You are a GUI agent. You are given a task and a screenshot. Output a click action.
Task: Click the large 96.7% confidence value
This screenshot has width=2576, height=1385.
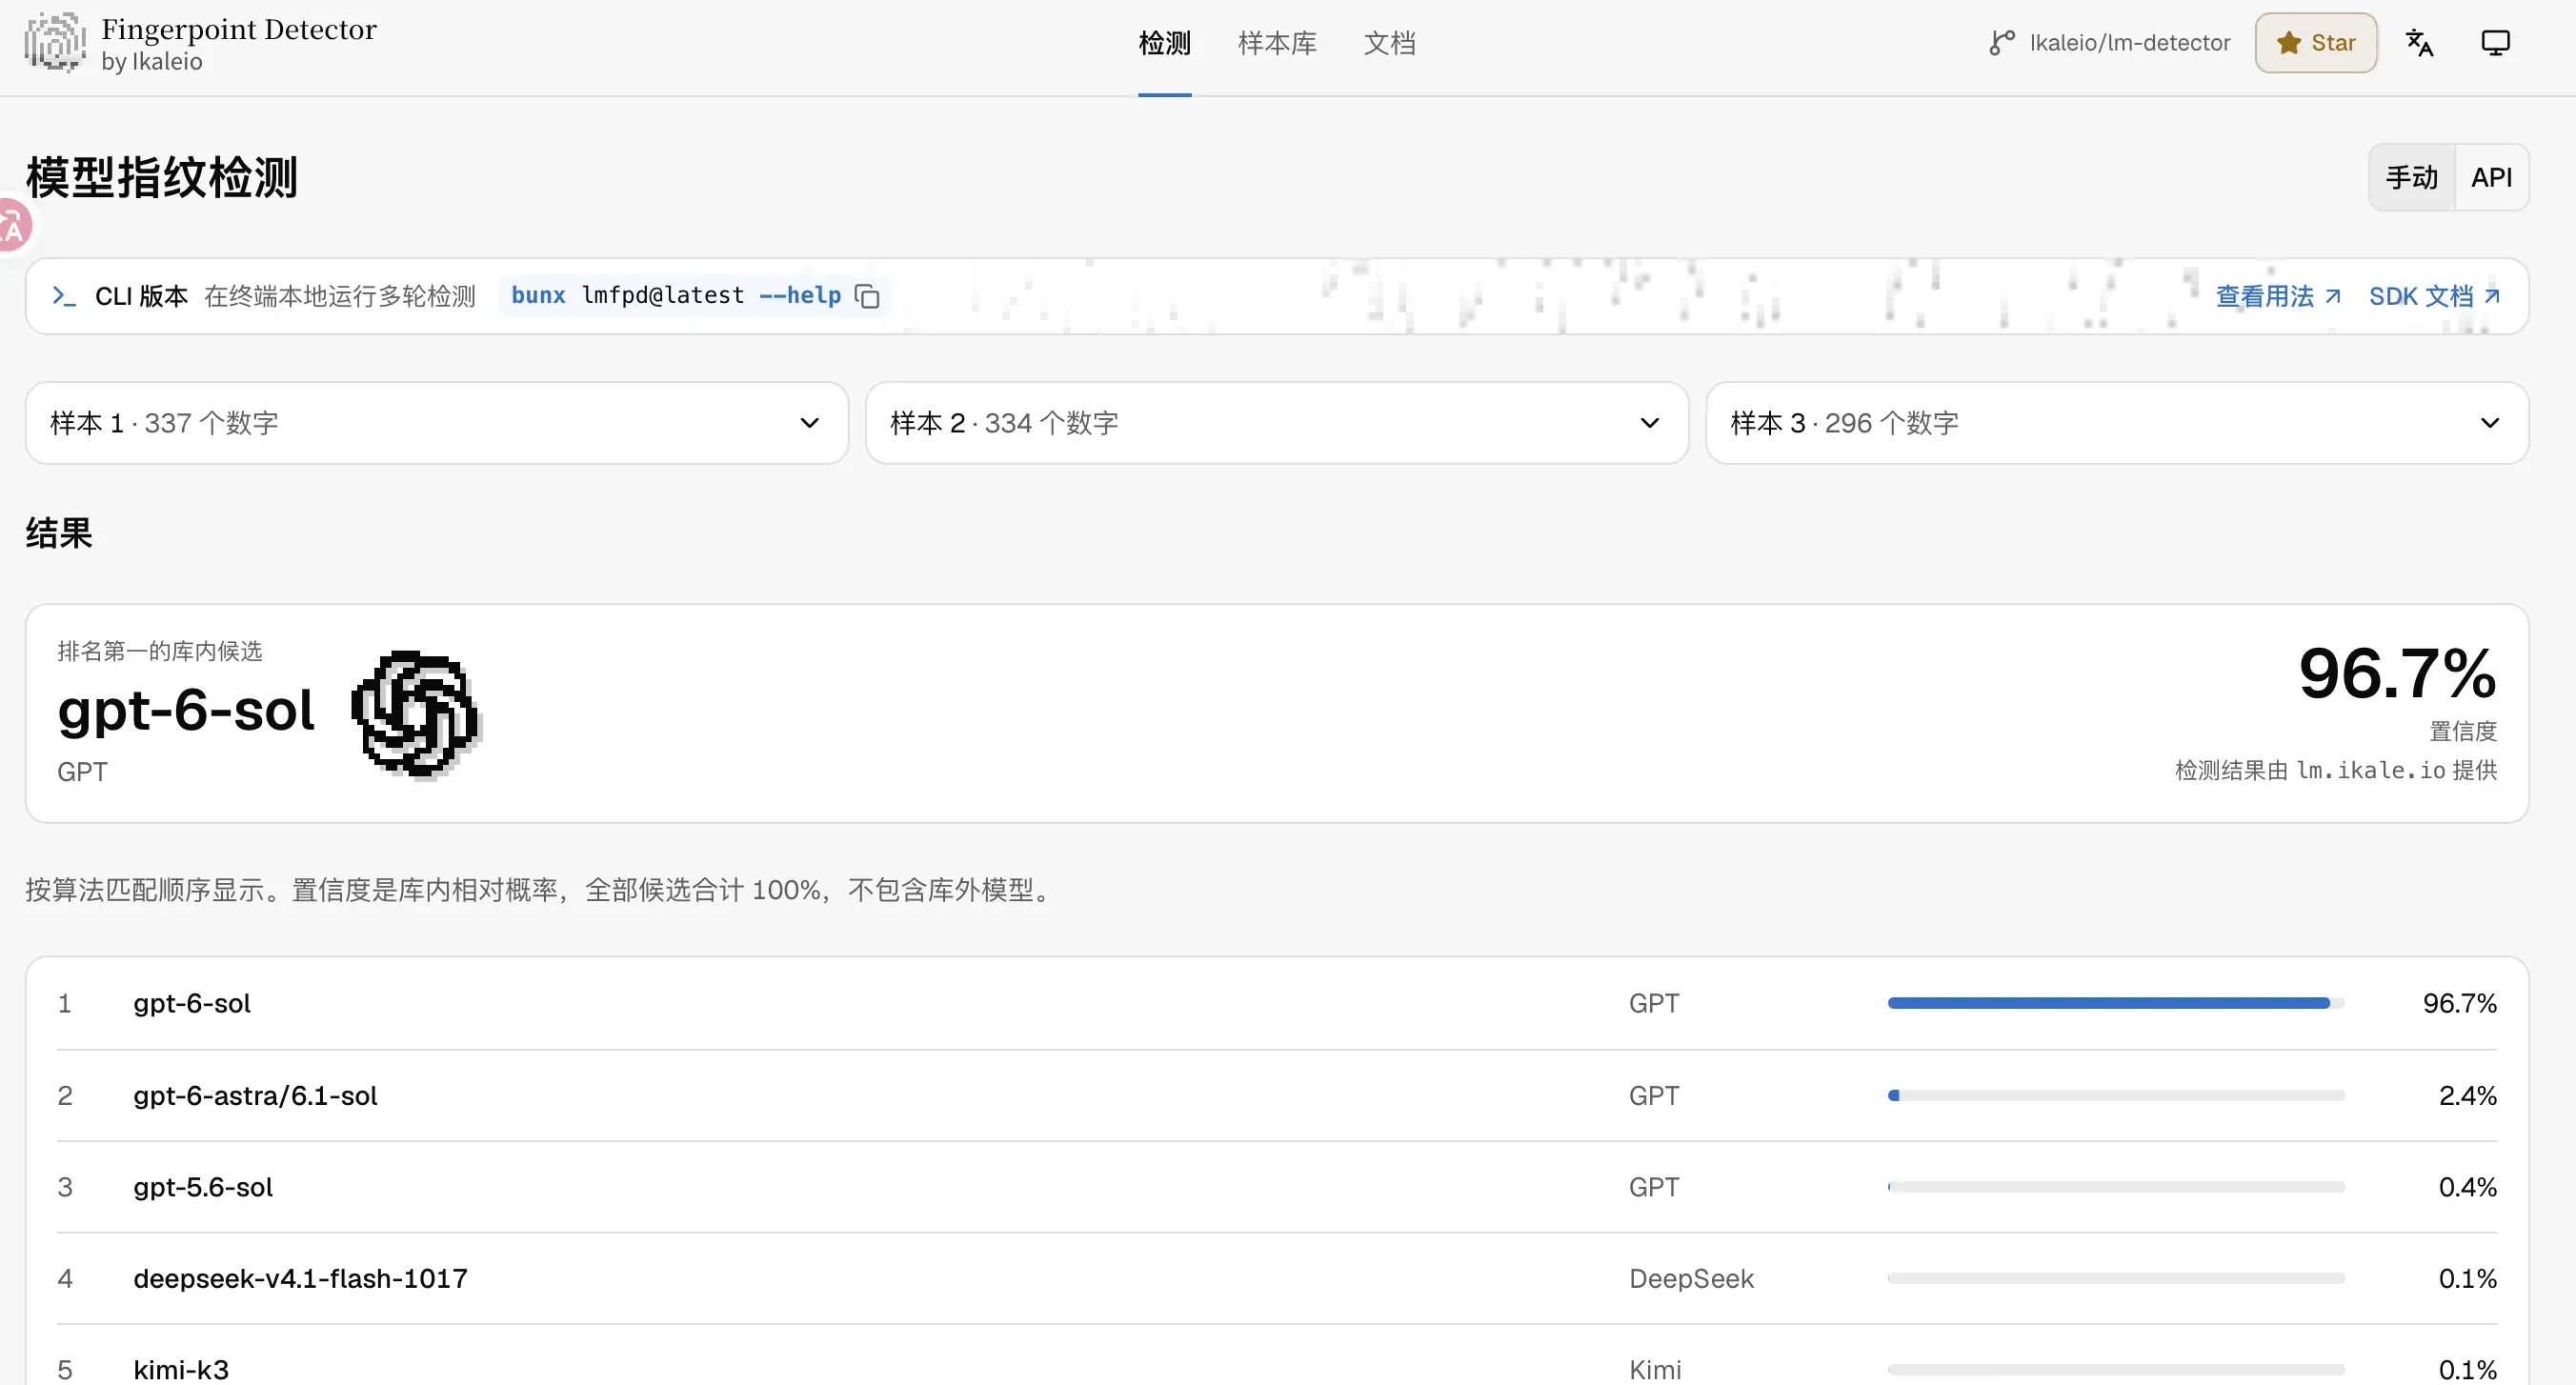click(2397, 673)
